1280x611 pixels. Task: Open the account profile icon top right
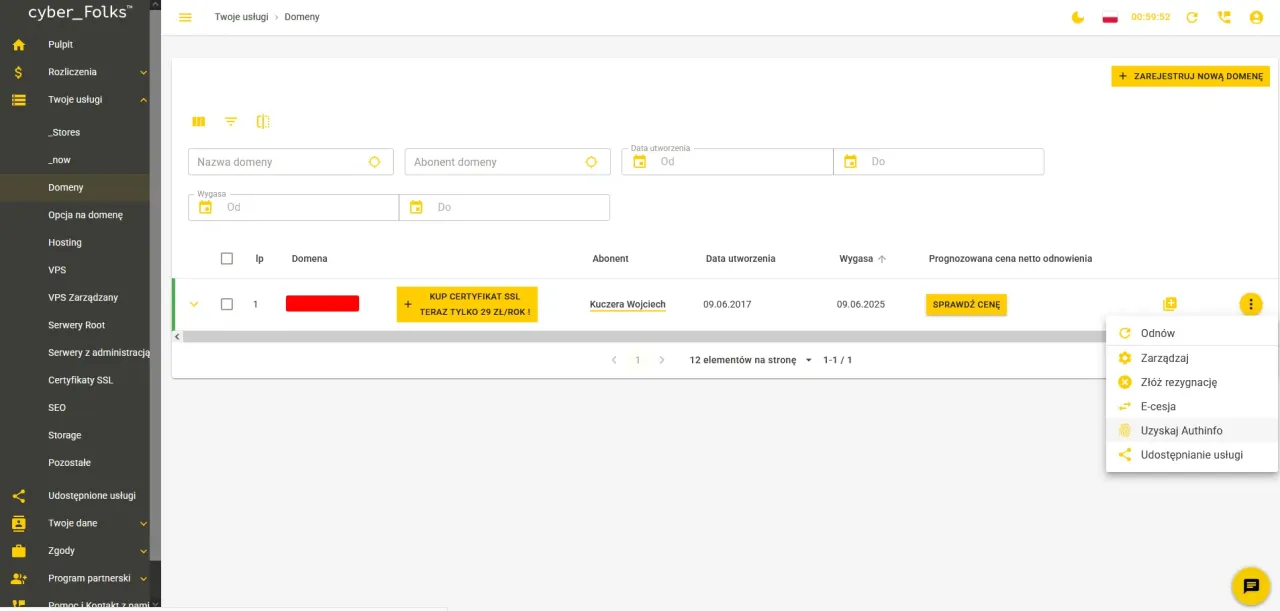point(1256,17)
